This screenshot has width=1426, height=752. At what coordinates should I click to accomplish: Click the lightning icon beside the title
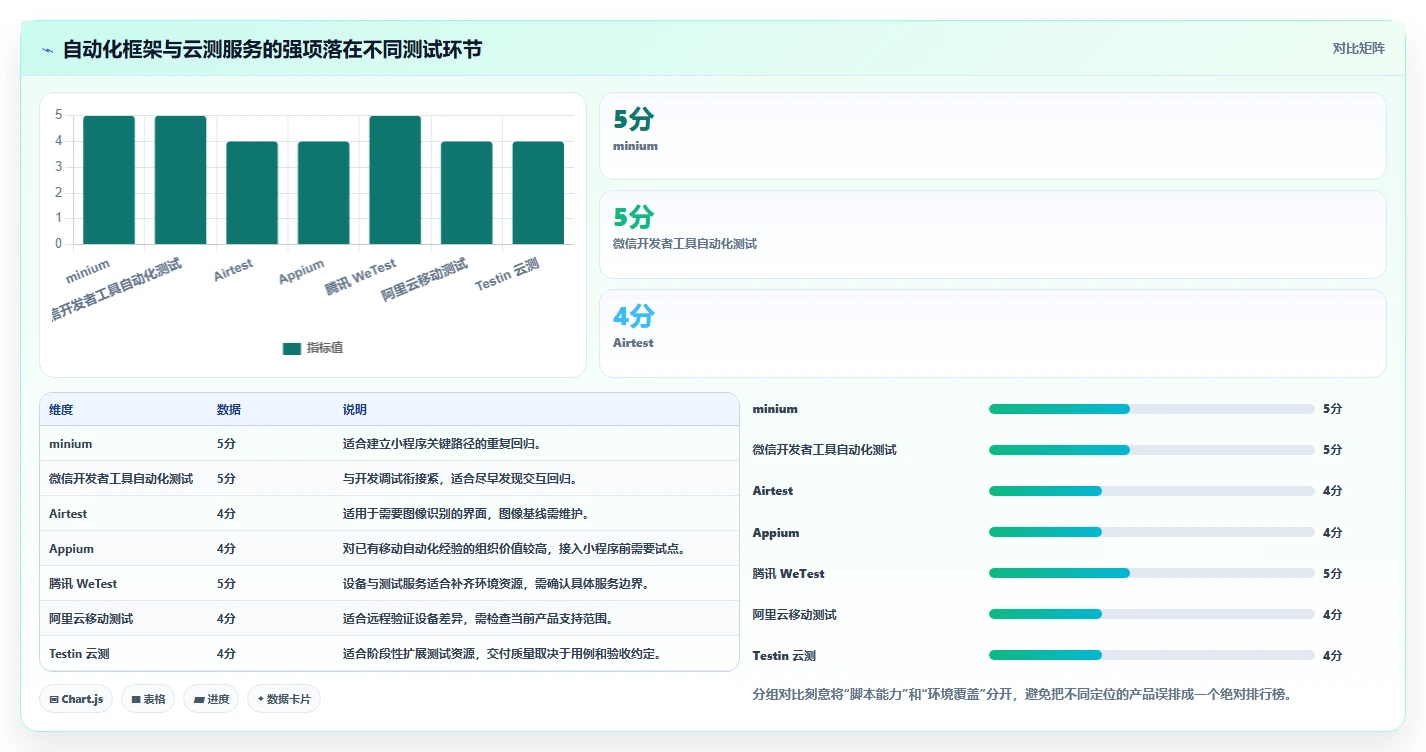coord(48,49)
